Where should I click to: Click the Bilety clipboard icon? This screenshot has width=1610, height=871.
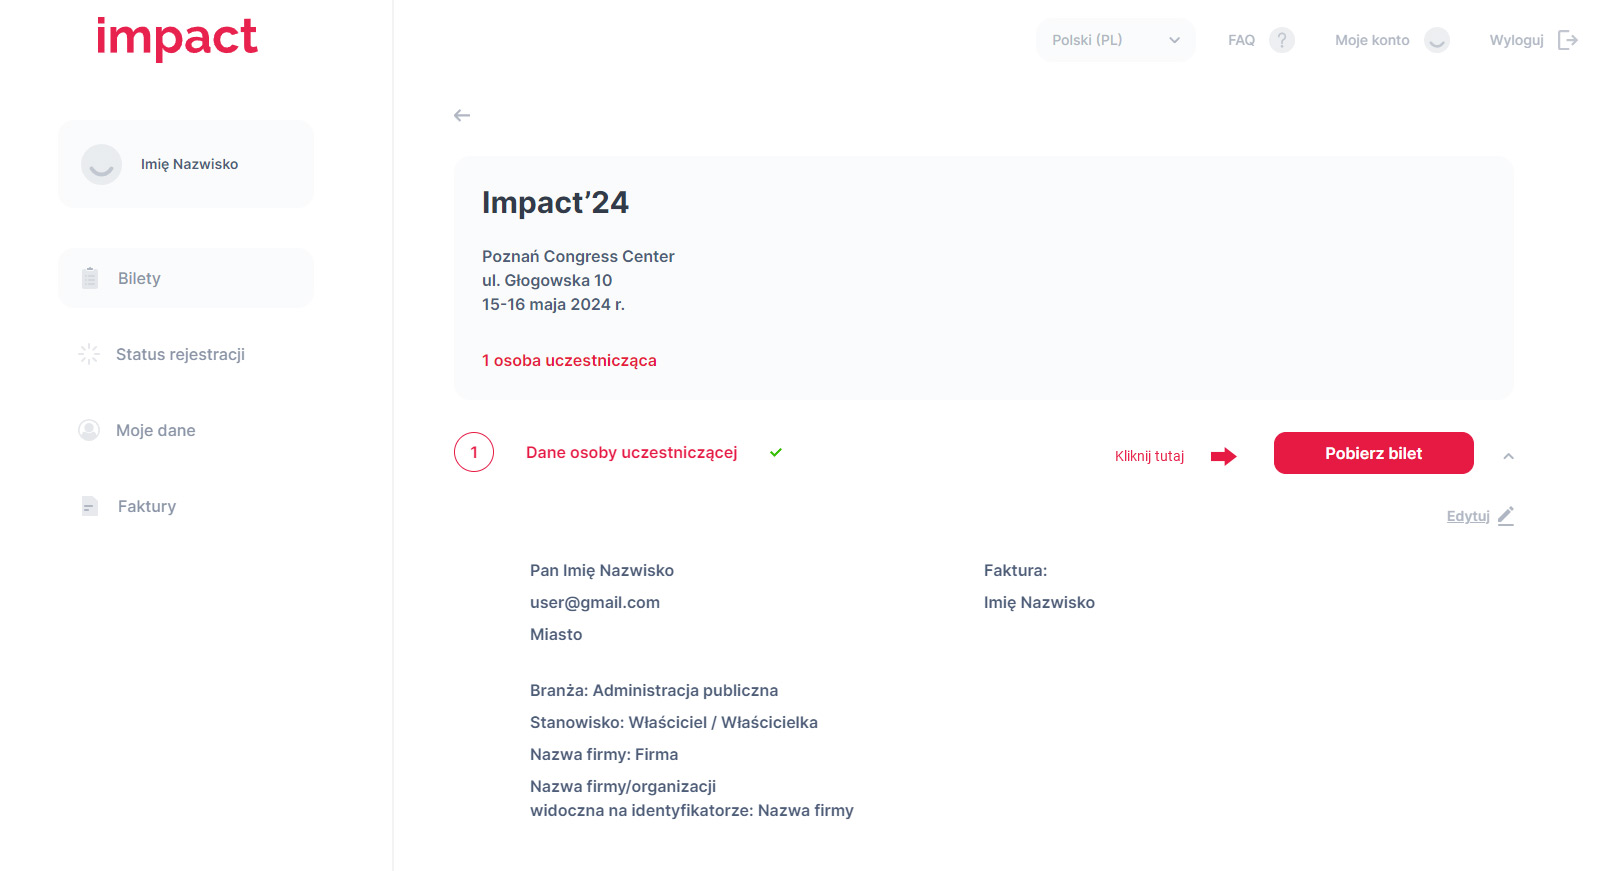90,278
